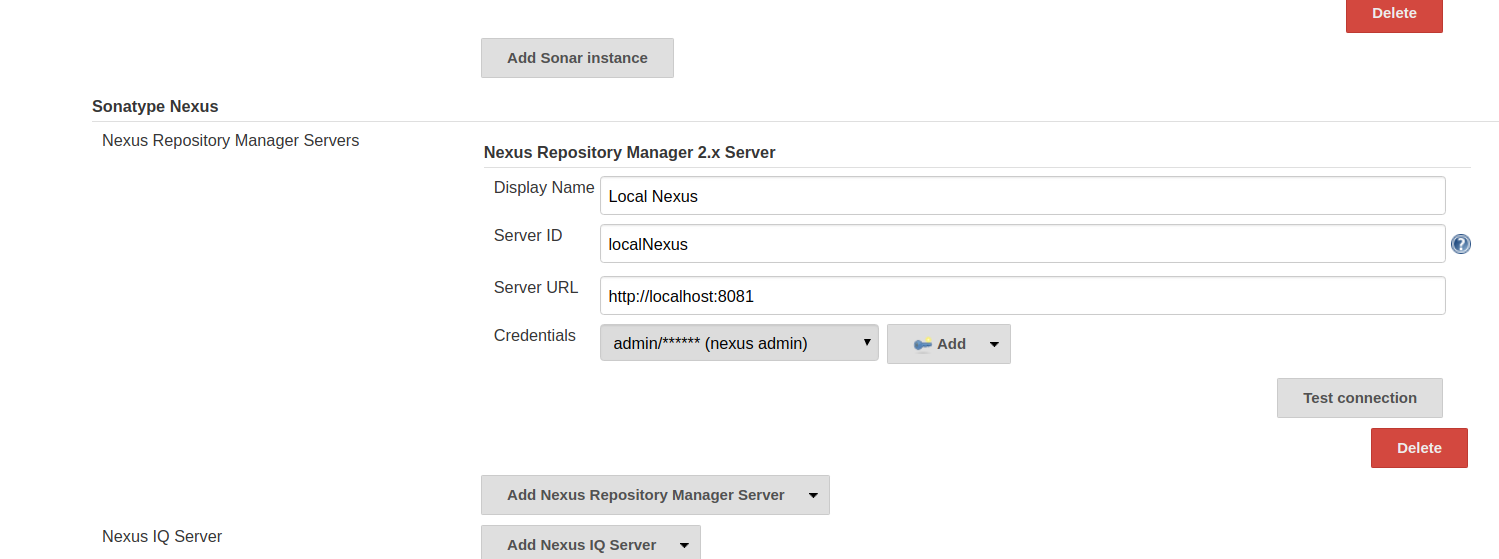Click the Add Nexus IQ Server text
The image size is (1499, 559).
point(581,545)
